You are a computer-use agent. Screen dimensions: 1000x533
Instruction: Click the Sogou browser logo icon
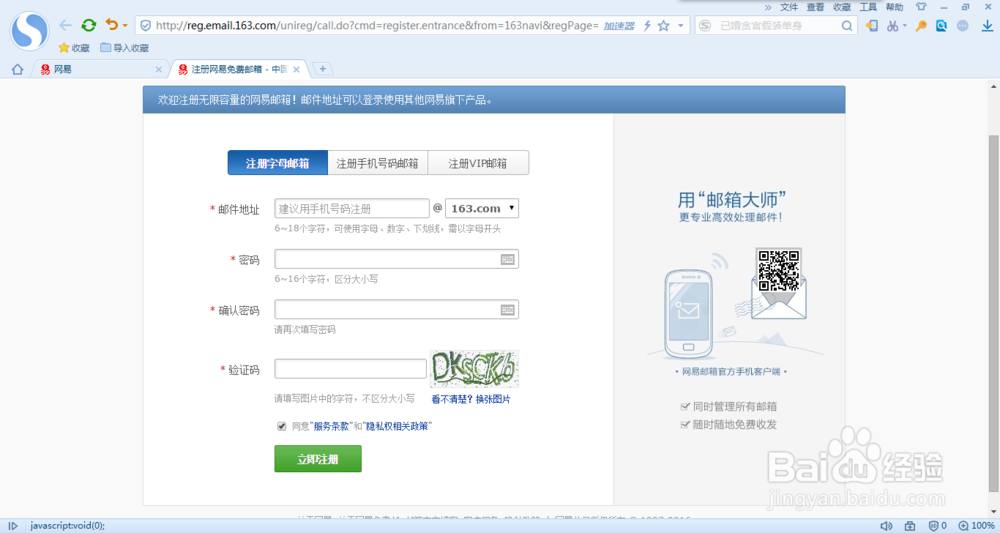coord(29,30)
